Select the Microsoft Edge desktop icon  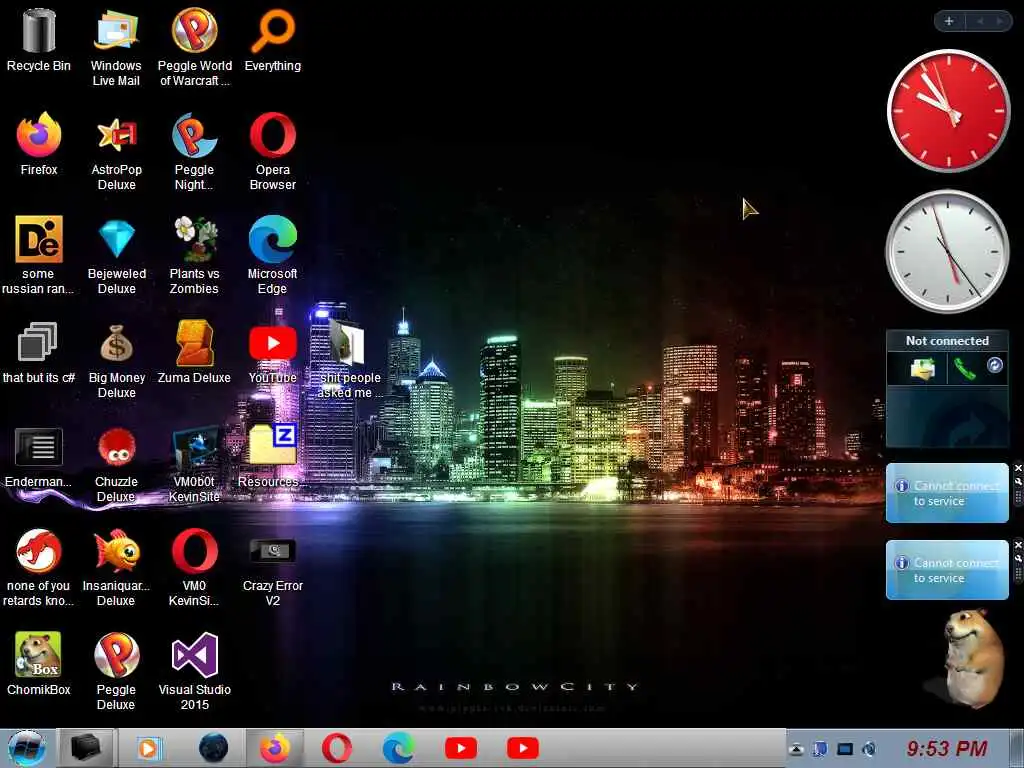(x=273, y=256)
